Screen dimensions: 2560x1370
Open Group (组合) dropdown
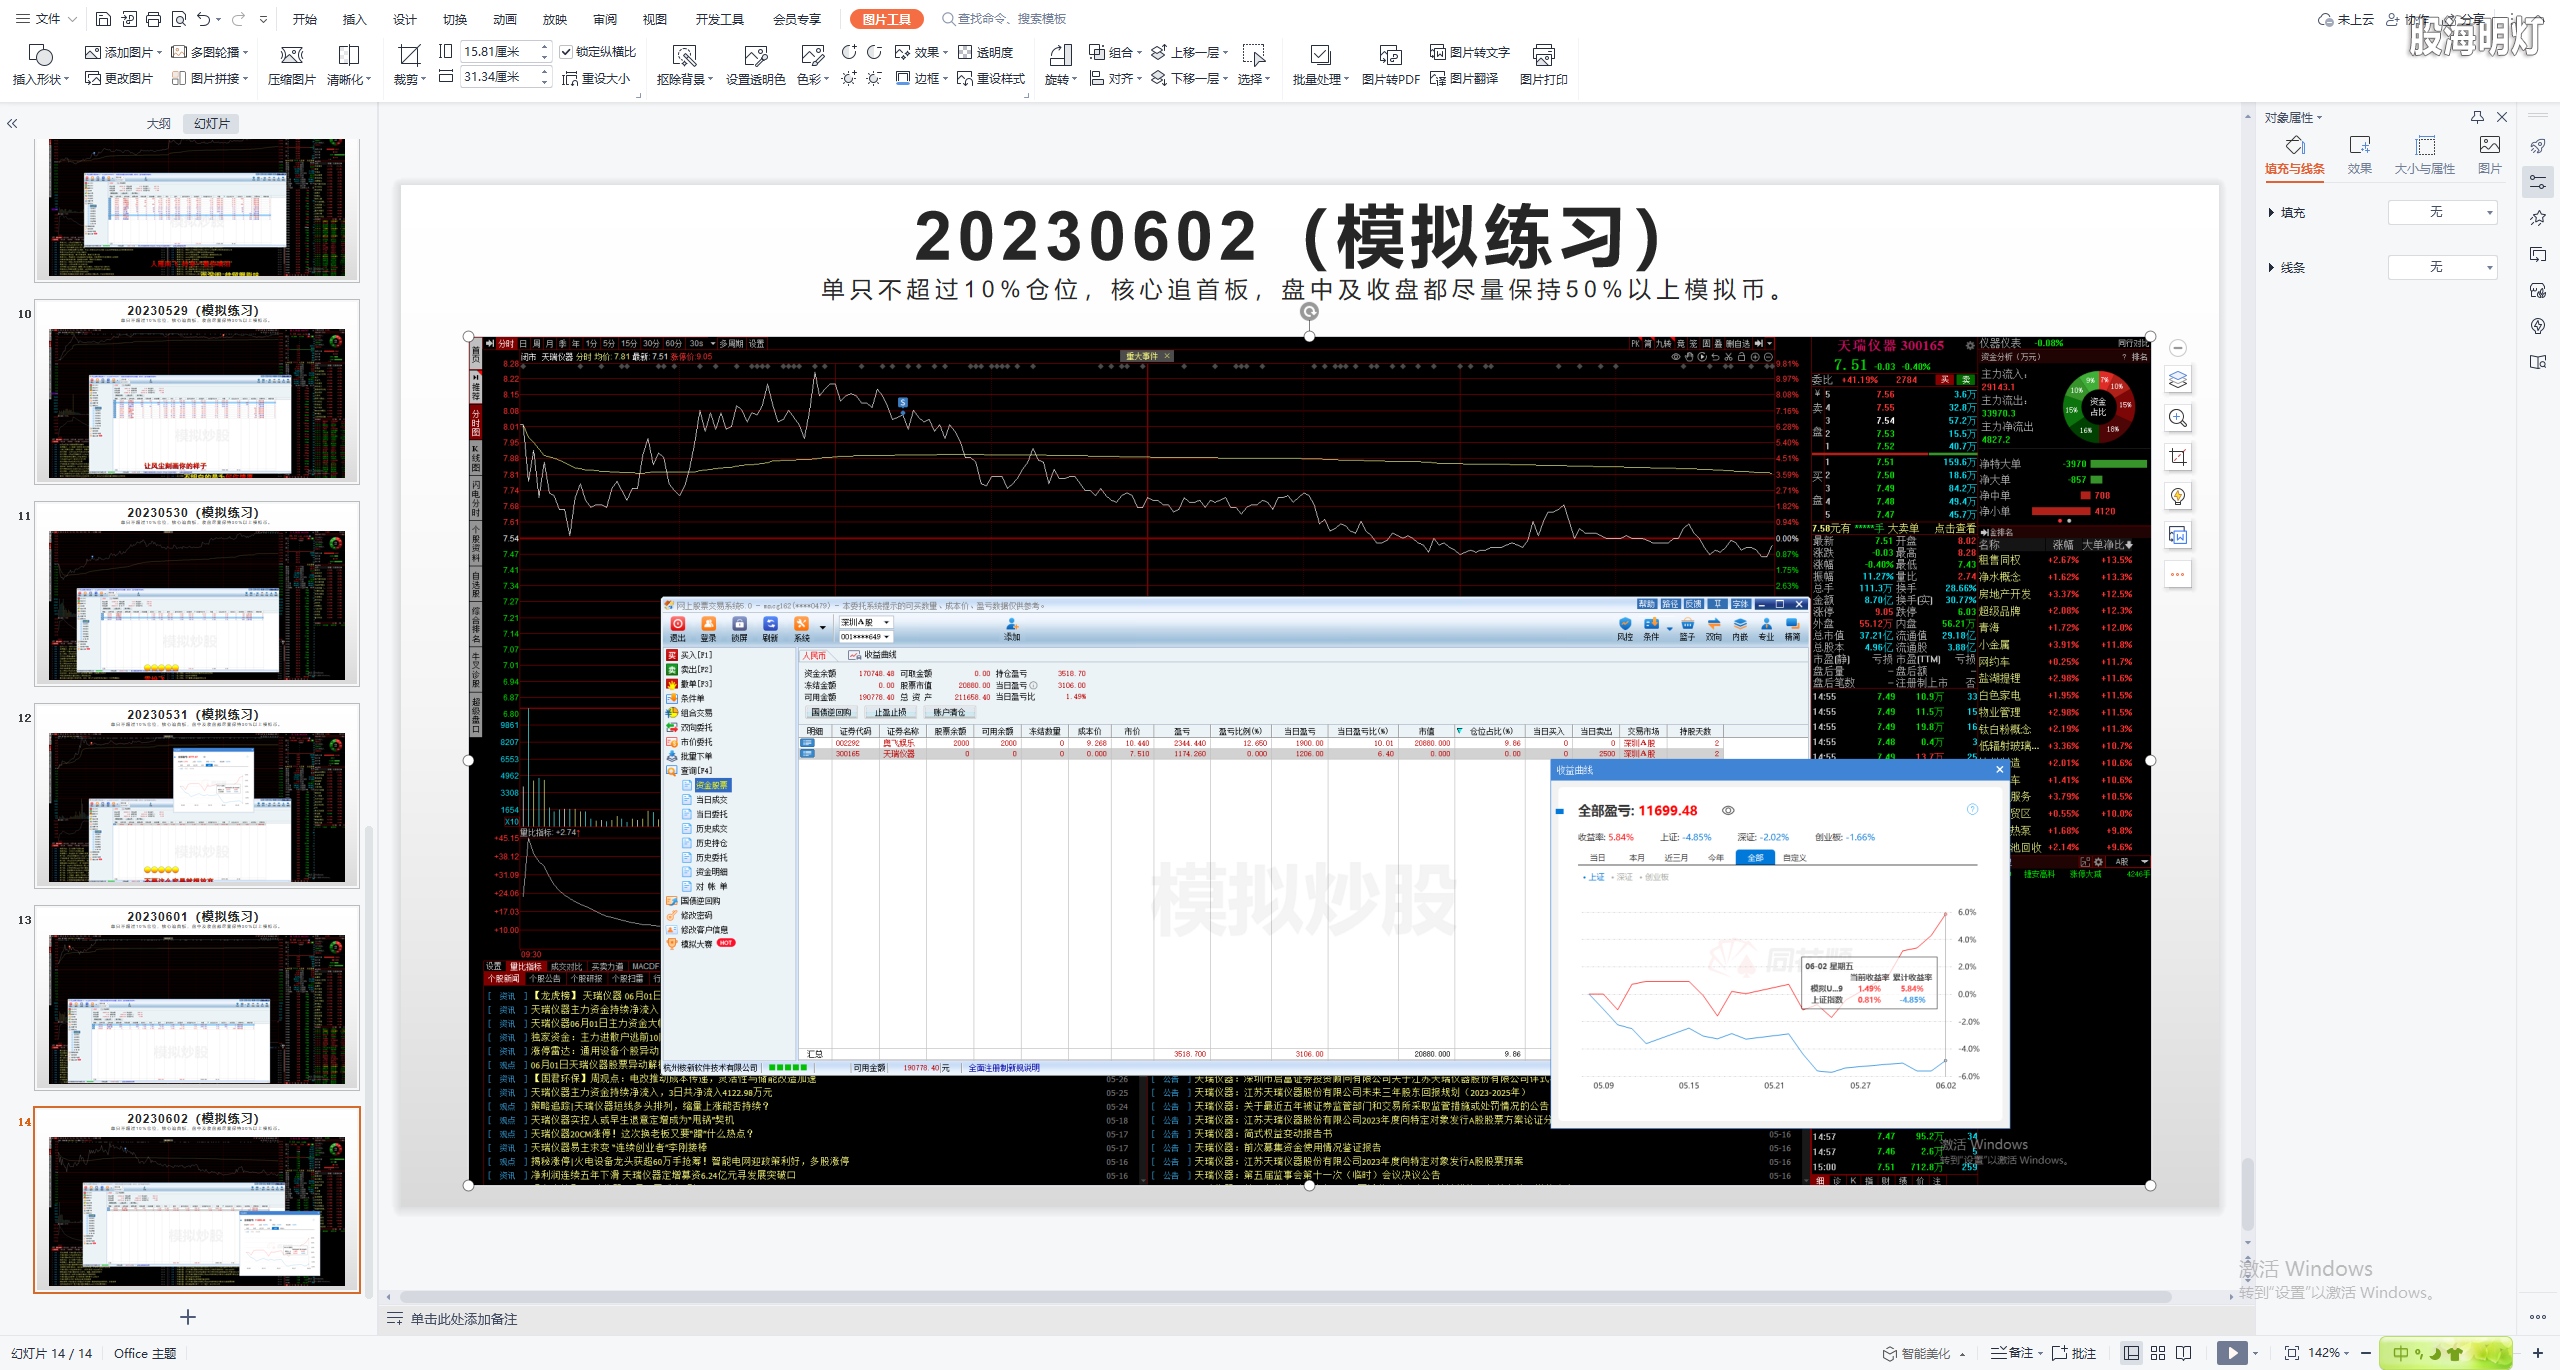[x=1115, y=52]
